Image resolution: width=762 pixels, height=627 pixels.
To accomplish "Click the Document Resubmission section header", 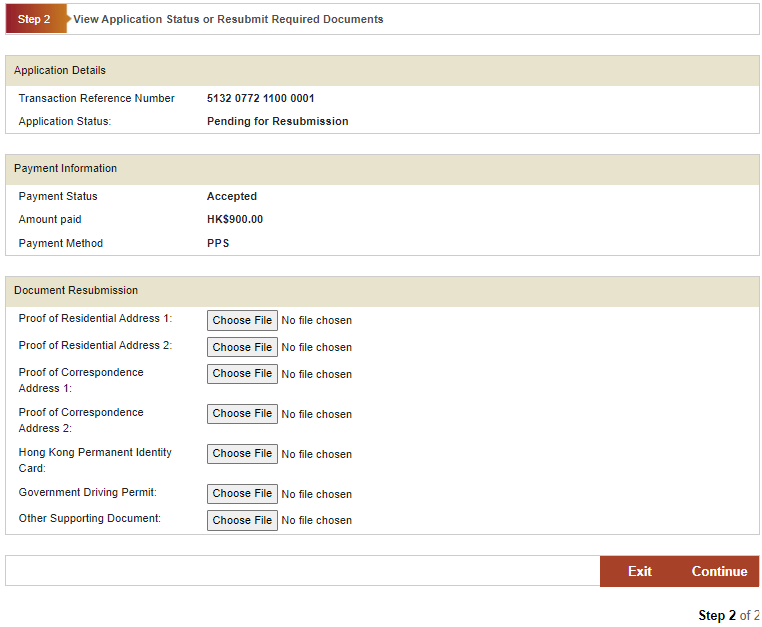I will 76,291.
